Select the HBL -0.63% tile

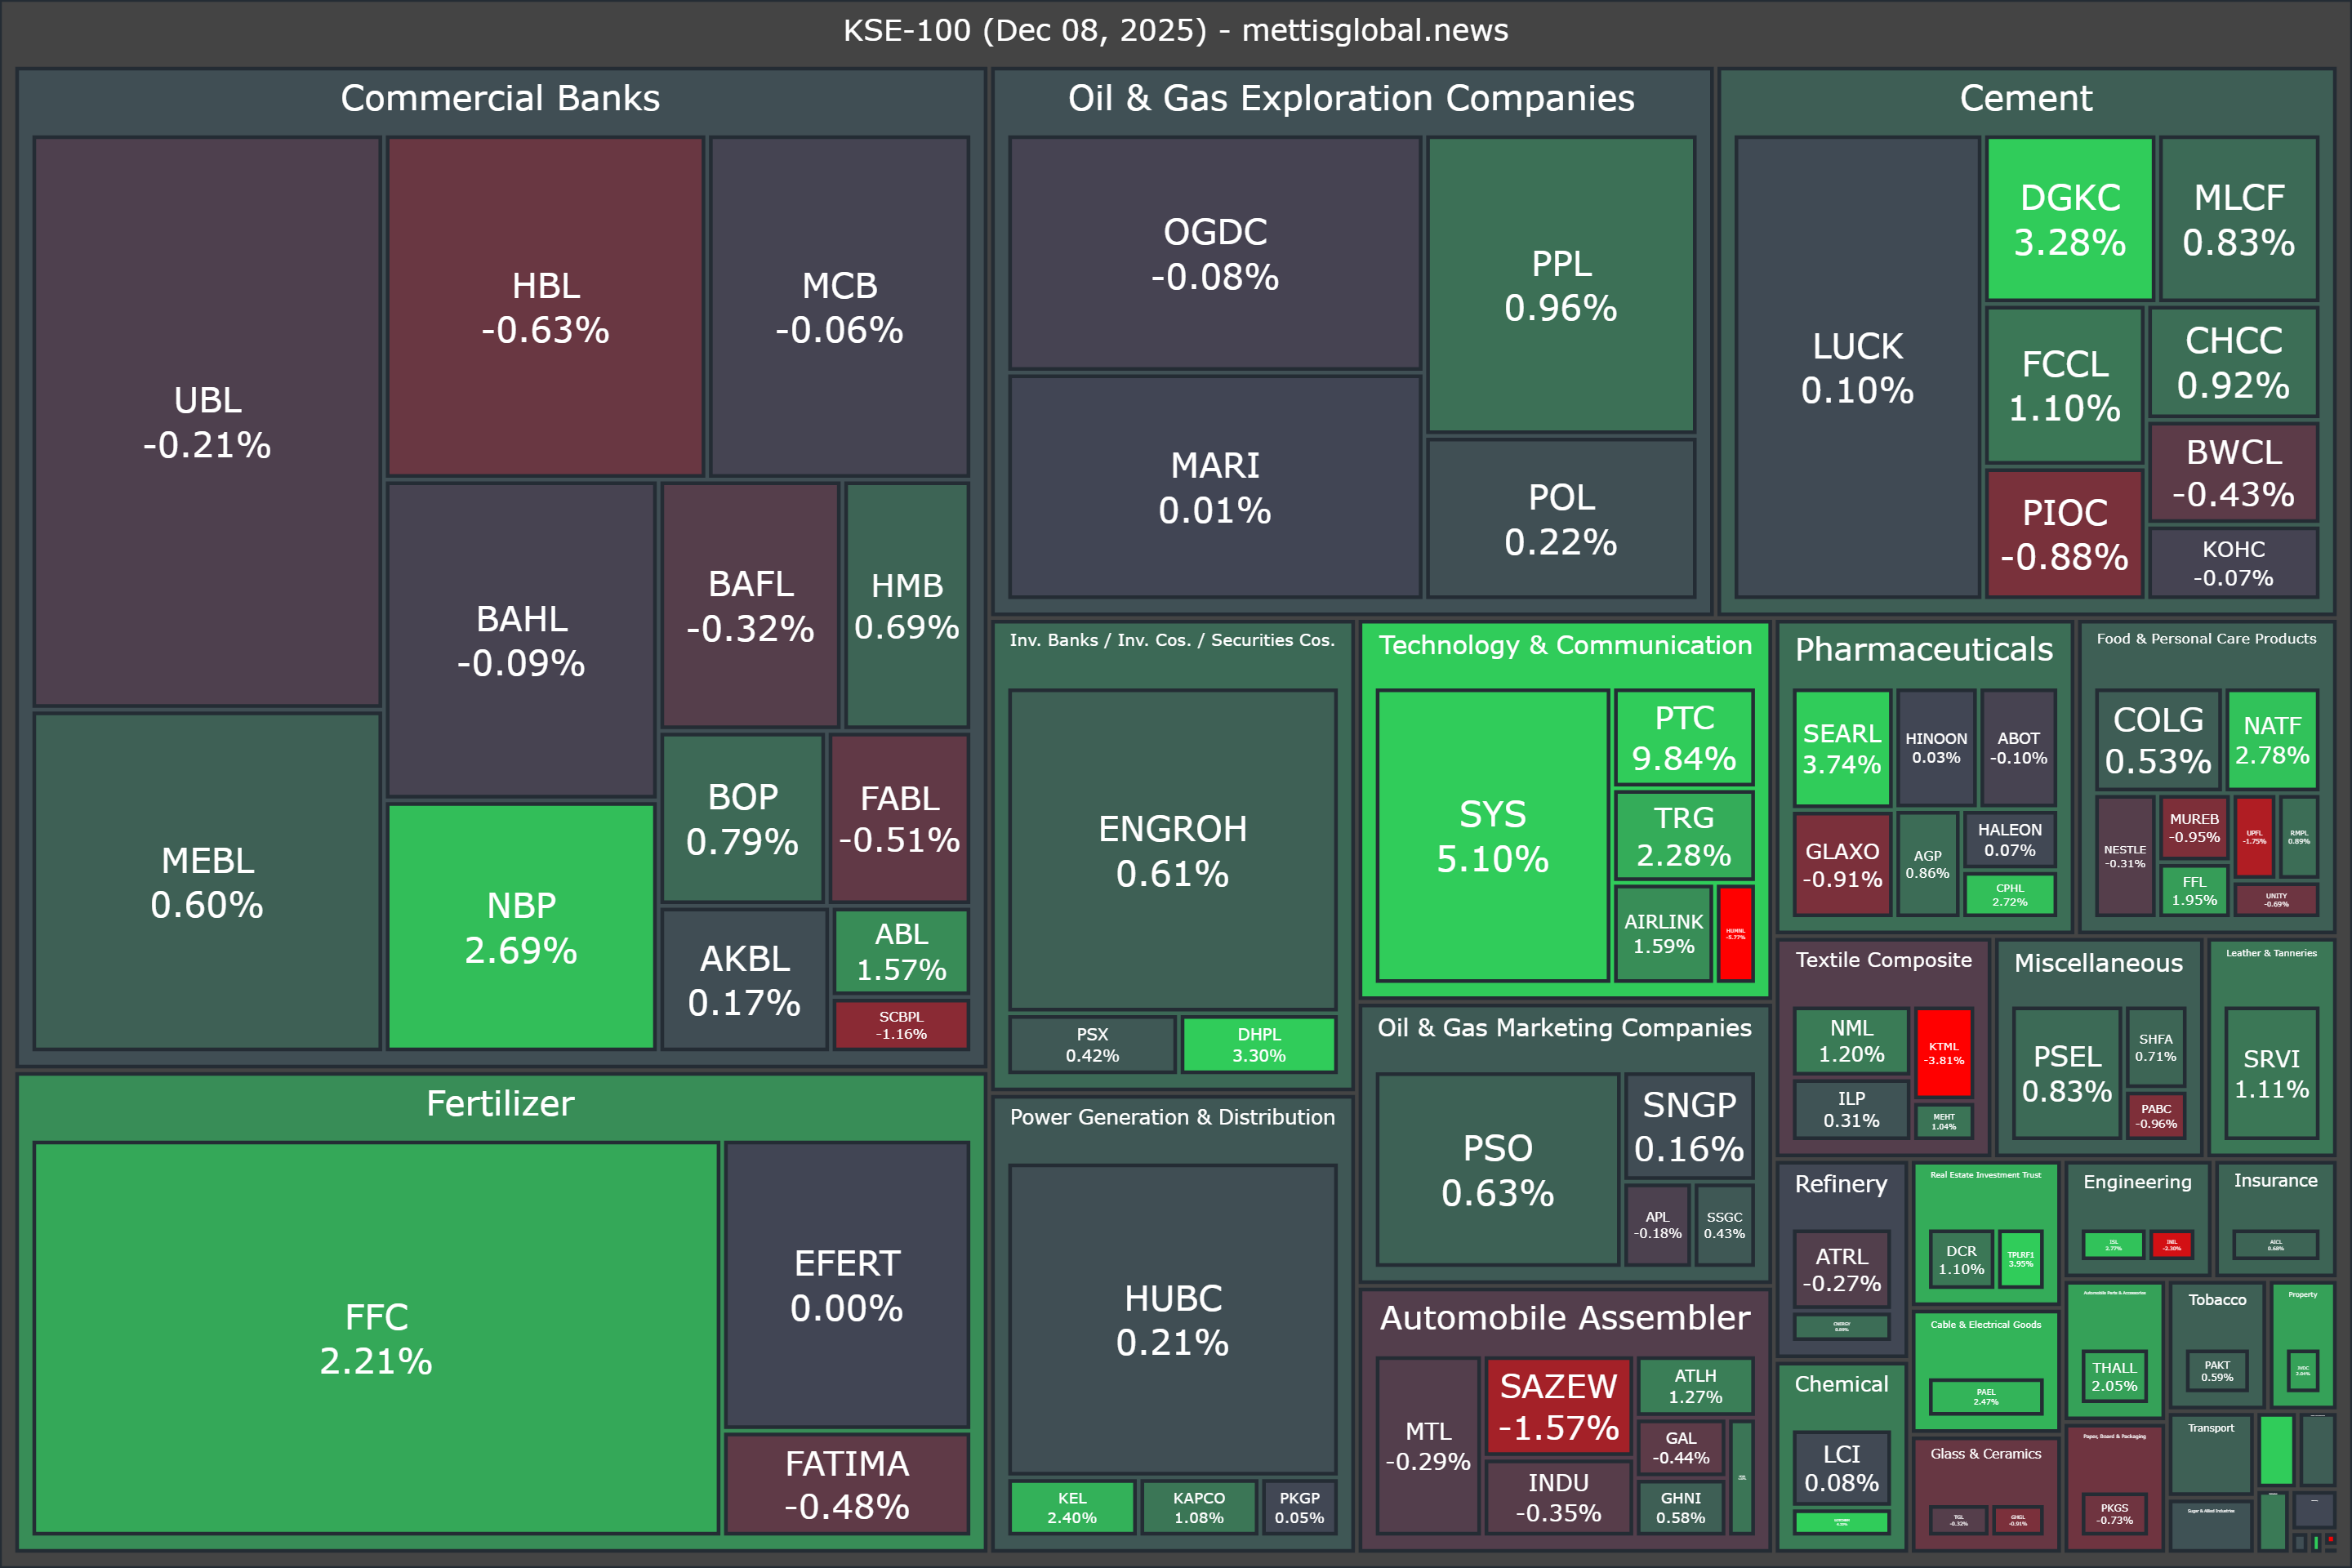pyautogui.click(x=545, y=307)
